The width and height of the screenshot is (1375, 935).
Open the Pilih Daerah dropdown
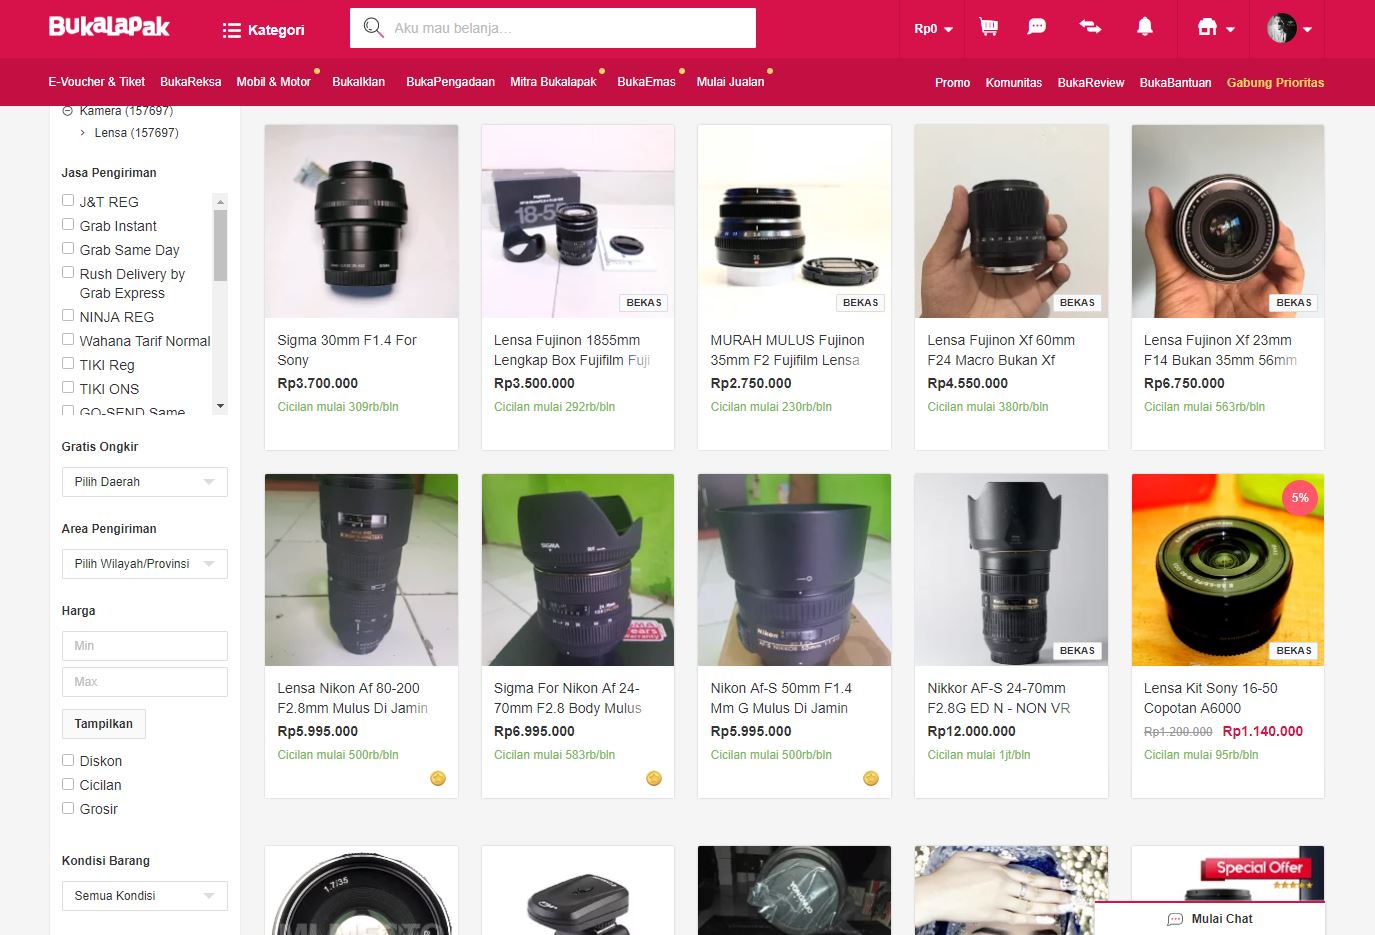pyautogui.click(x=144, y=481)
